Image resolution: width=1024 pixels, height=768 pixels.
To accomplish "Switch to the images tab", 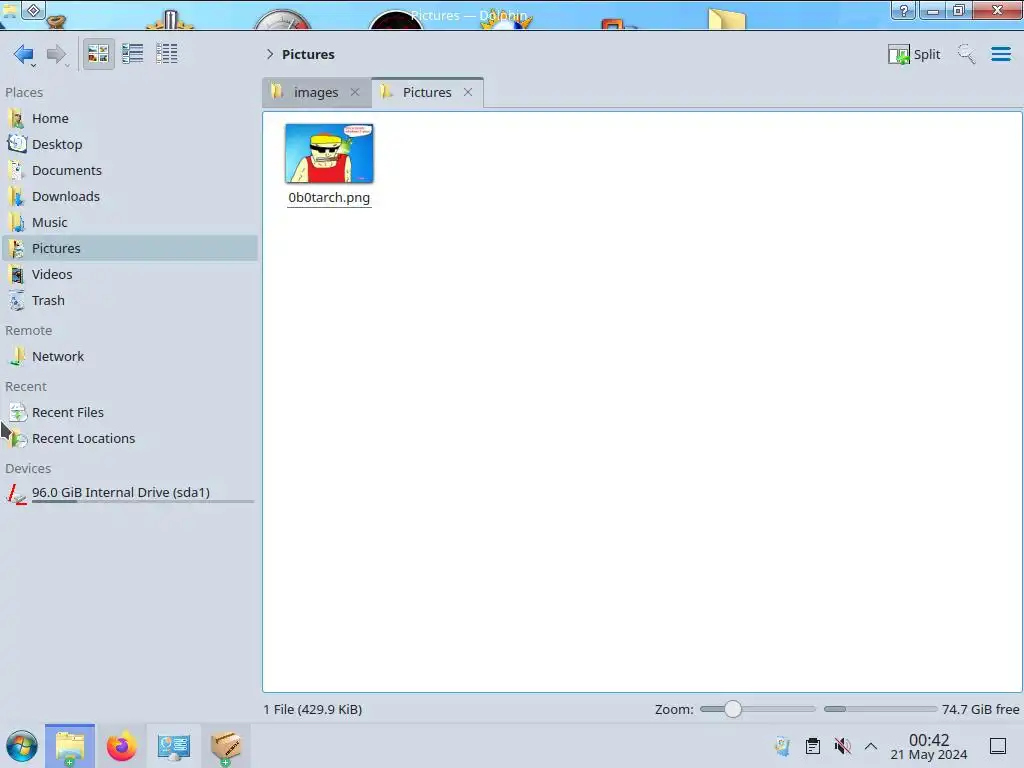I will [x=316, y=92].
